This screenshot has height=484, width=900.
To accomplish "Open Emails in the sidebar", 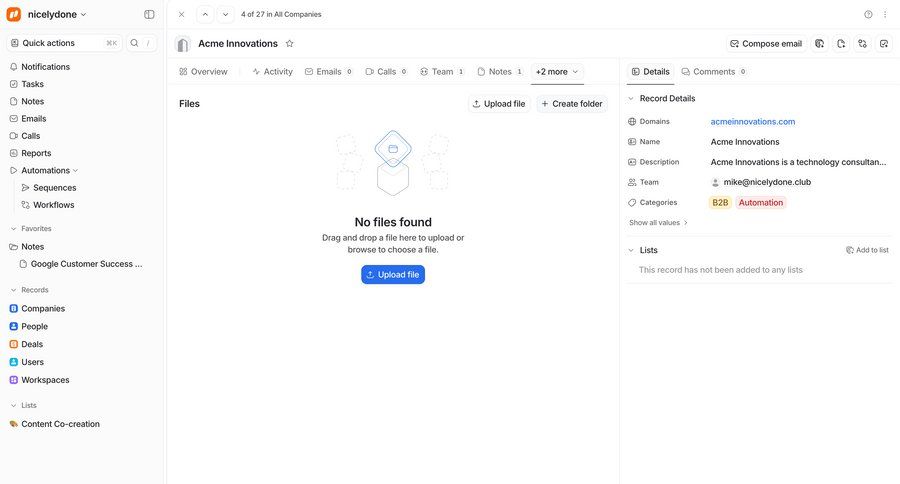I will (x=33, y=118).
